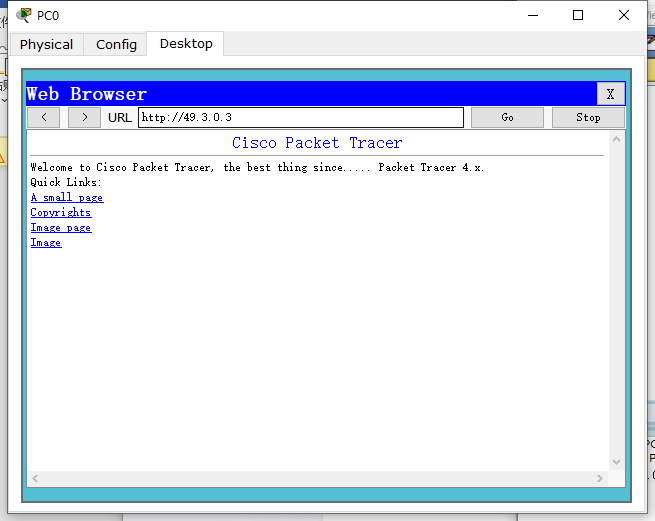Open the 'Image' link
655x521 pixels.
[x=46, y=243]
